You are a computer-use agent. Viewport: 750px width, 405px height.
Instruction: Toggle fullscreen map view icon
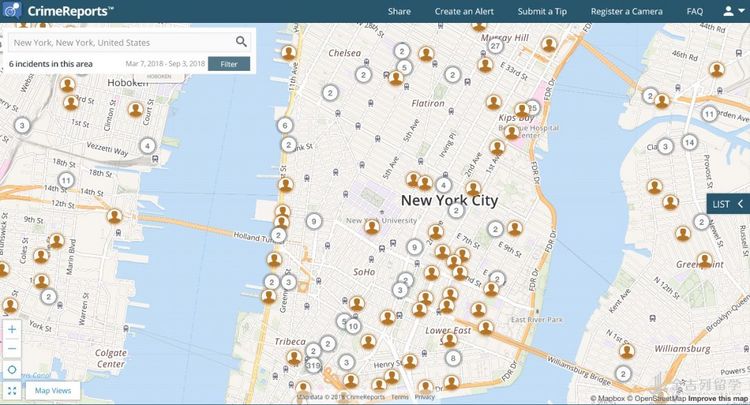click(x=12, y=390)
